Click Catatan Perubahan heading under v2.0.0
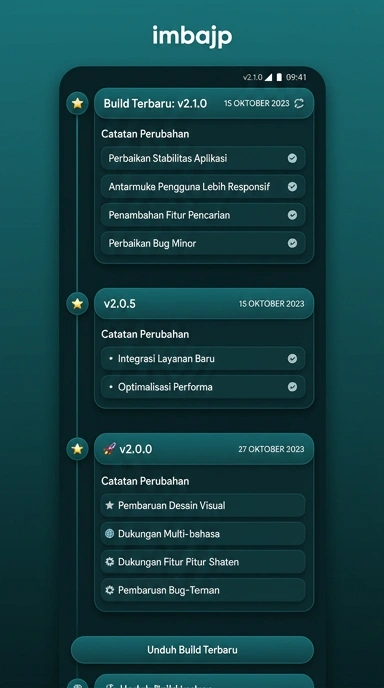 pos(145,481)
